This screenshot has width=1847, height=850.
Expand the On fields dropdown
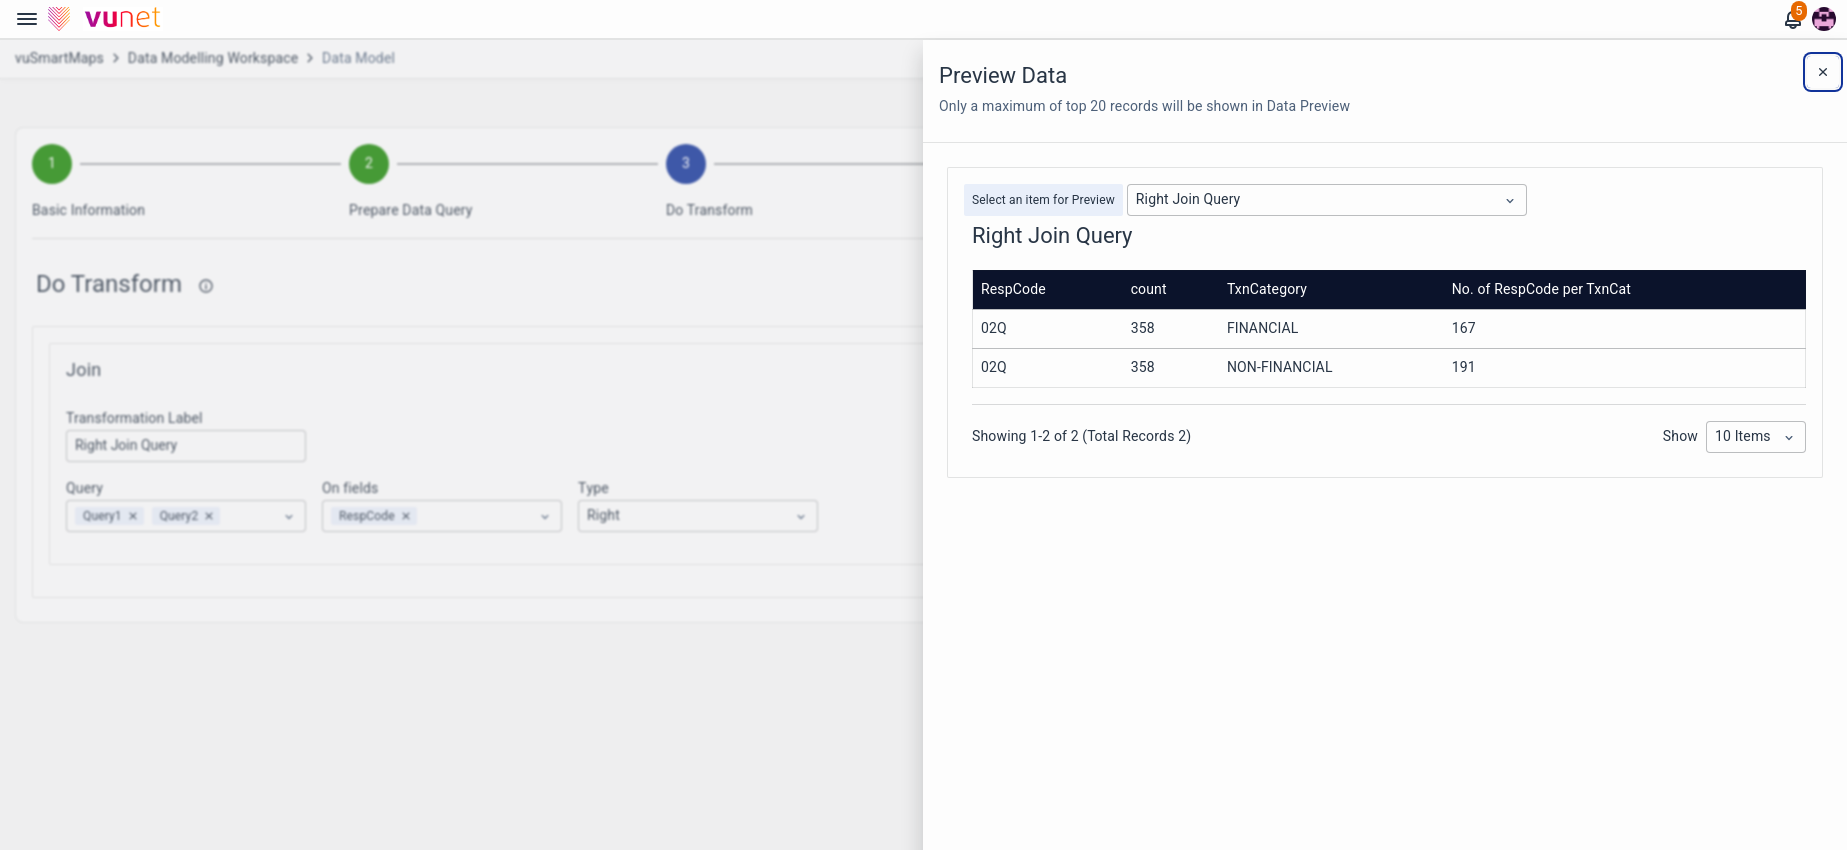pyautogui.click(x=544, y=516)
